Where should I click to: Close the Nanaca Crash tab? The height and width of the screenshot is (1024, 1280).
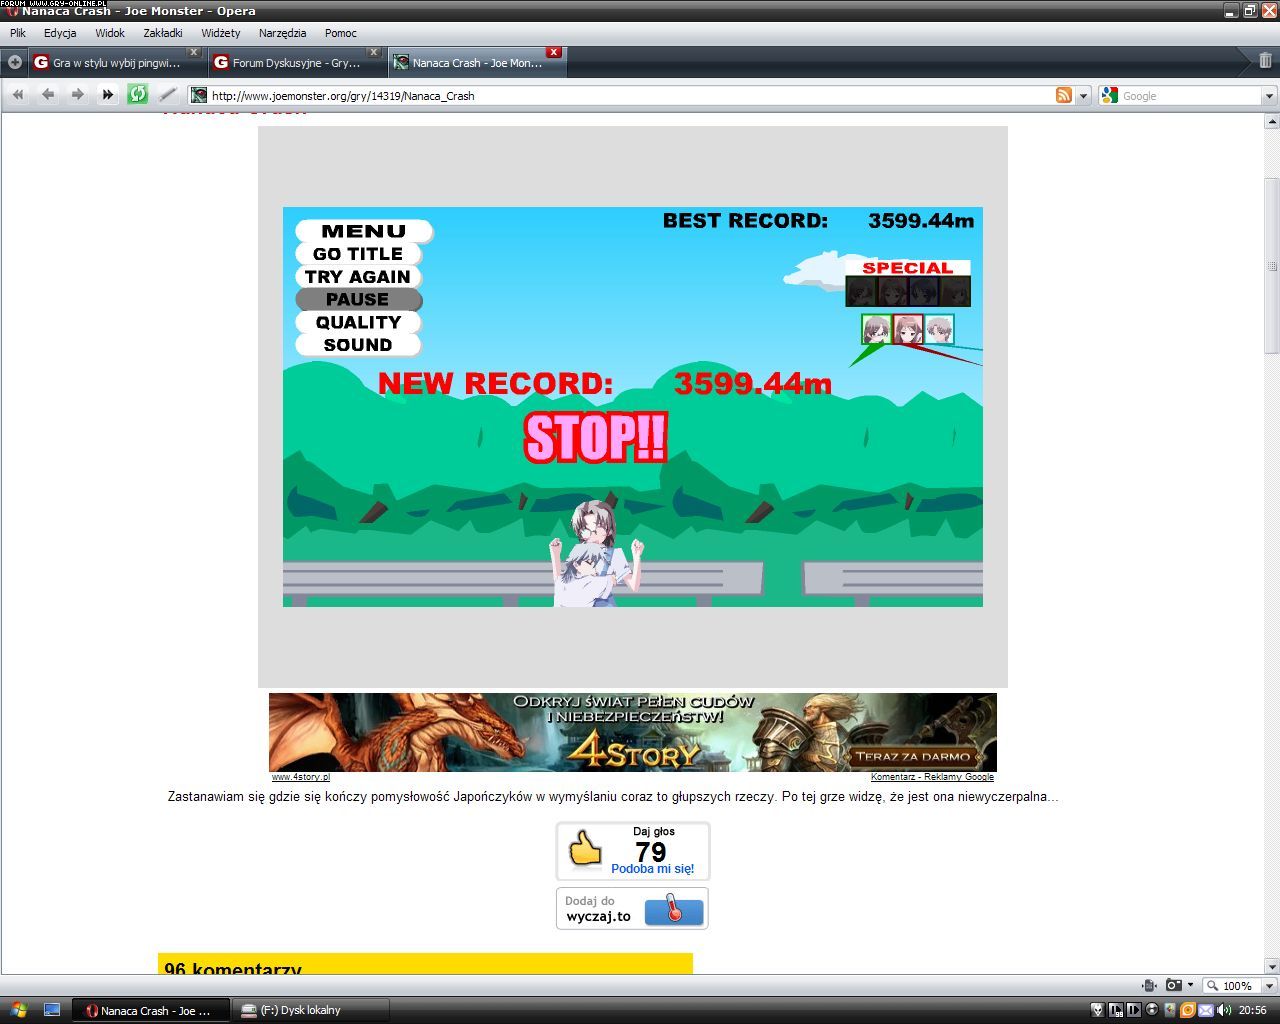pyautogui.click(x=553, y=52)
